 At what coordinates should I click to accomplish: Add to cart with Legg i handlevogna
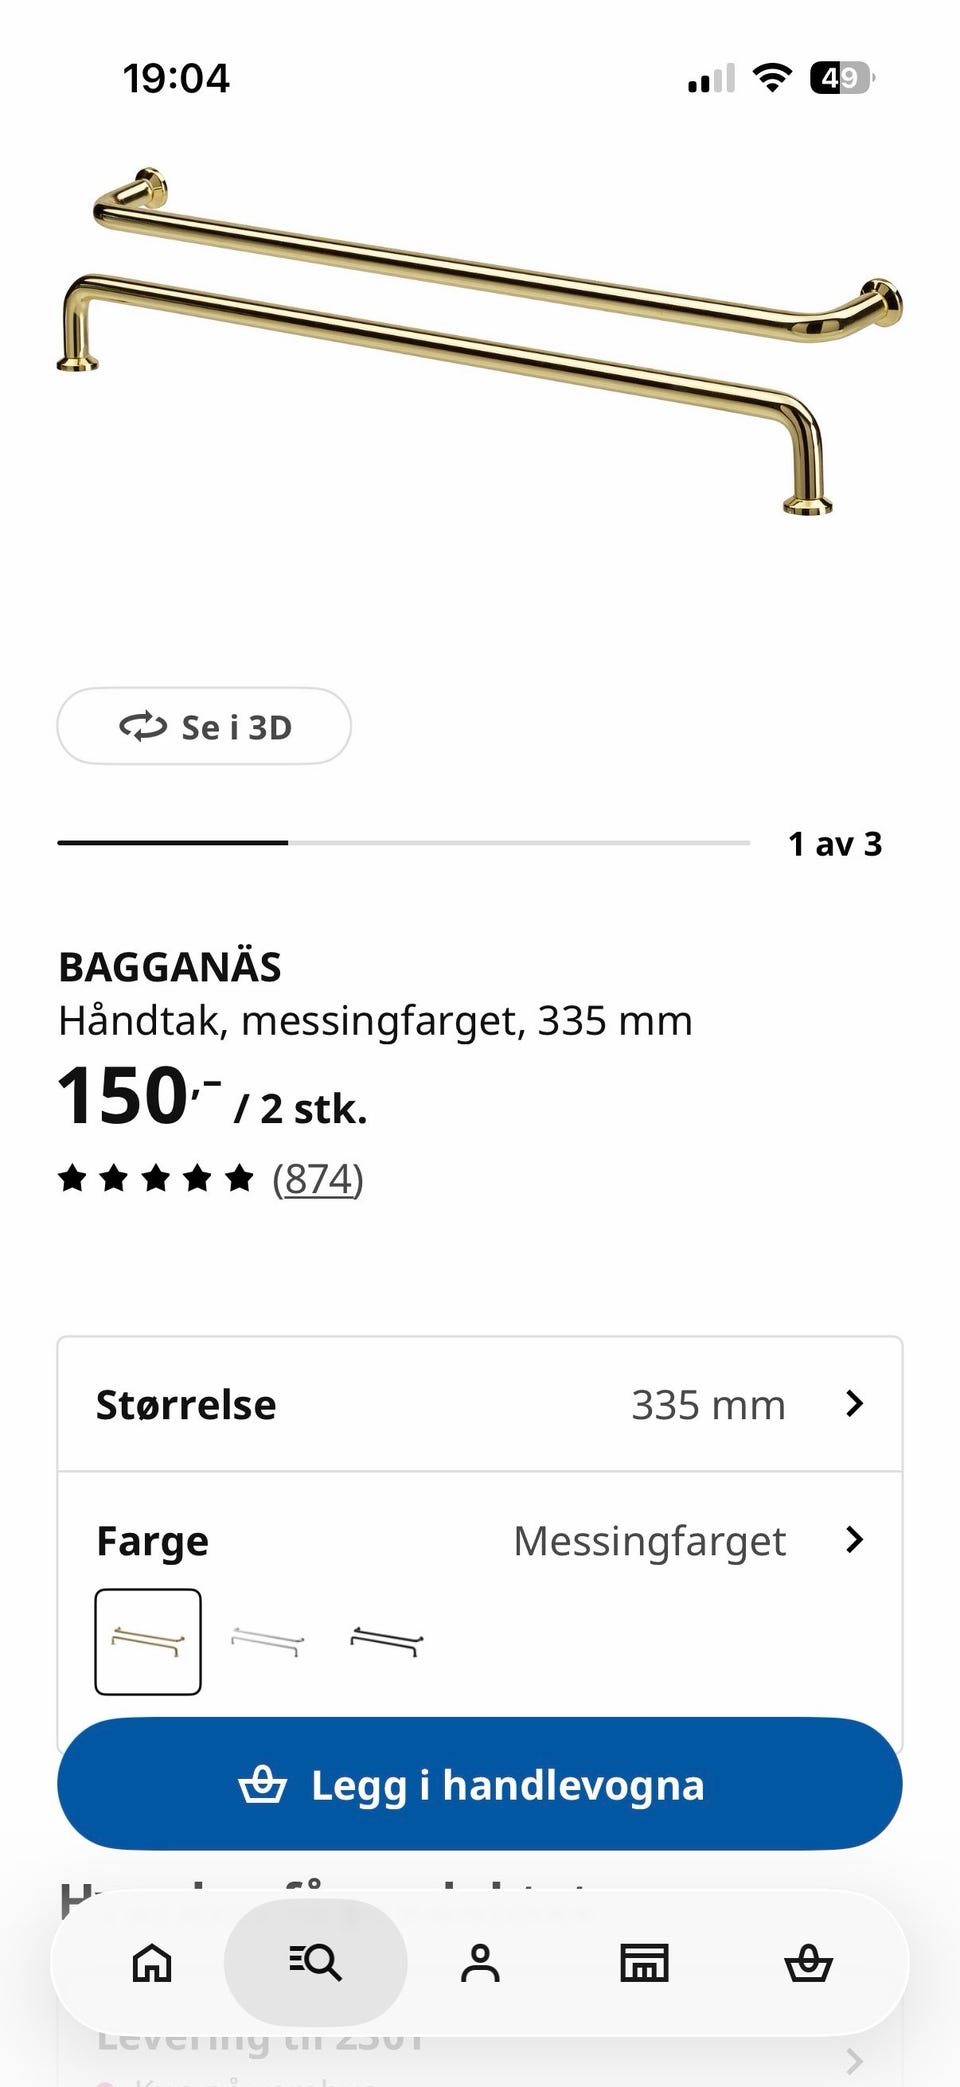tap(480, 1784)
